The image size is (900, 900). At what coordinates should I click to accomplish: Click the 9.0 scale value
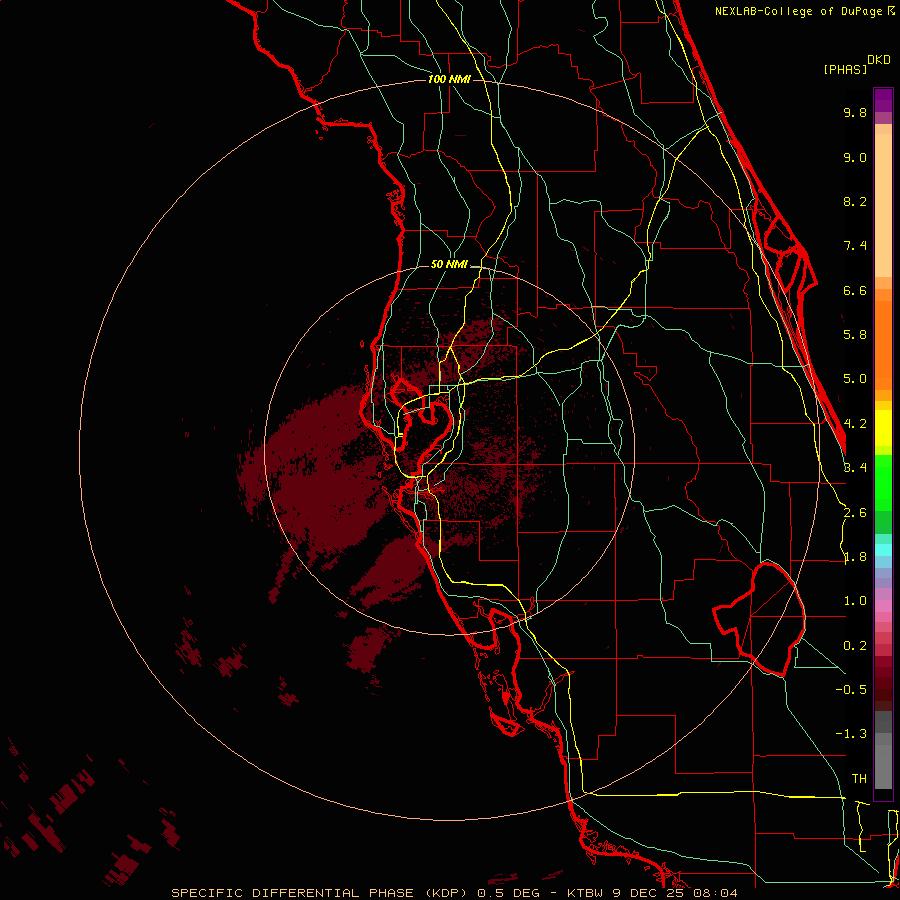coord(855,157)
